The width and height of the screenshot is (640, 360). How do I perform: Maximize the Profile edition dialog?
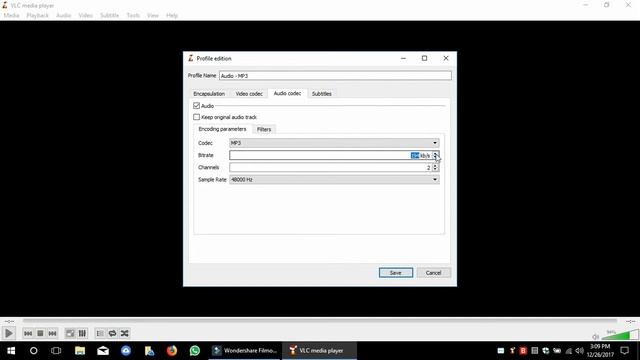(x=424, y=58)
